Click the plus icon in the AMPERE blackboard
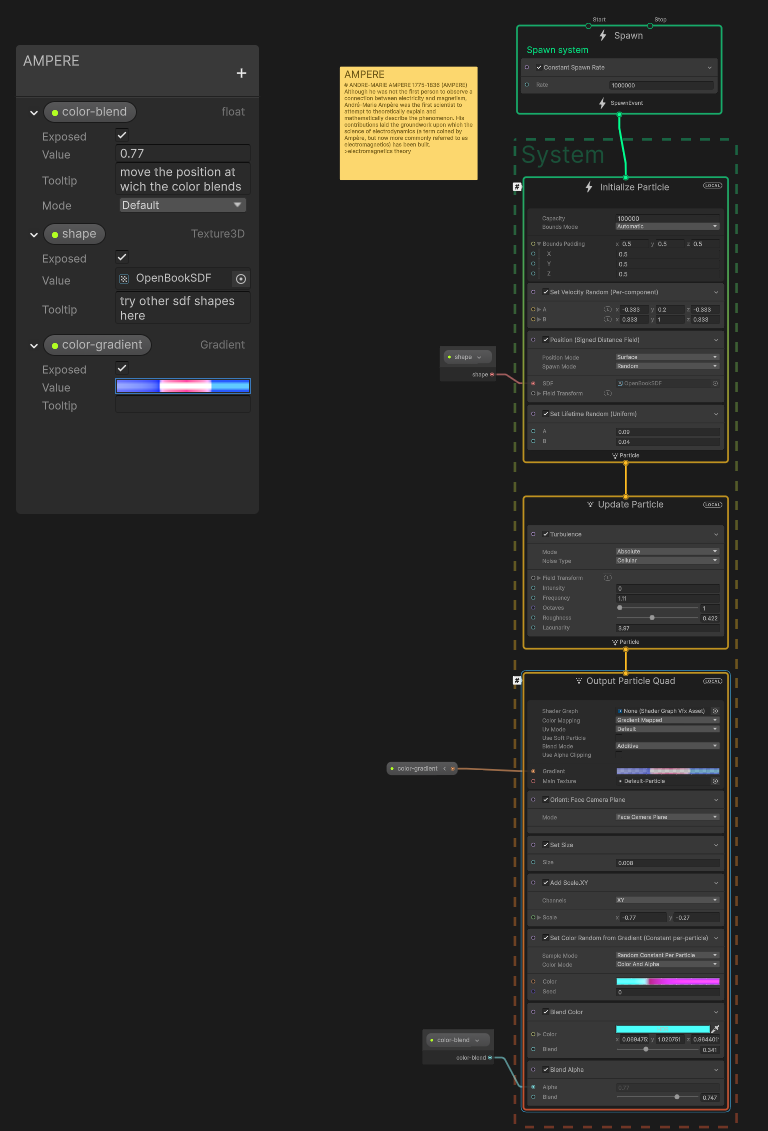The width and height of the screenshot is (768, 1131). tap(242, 73)
